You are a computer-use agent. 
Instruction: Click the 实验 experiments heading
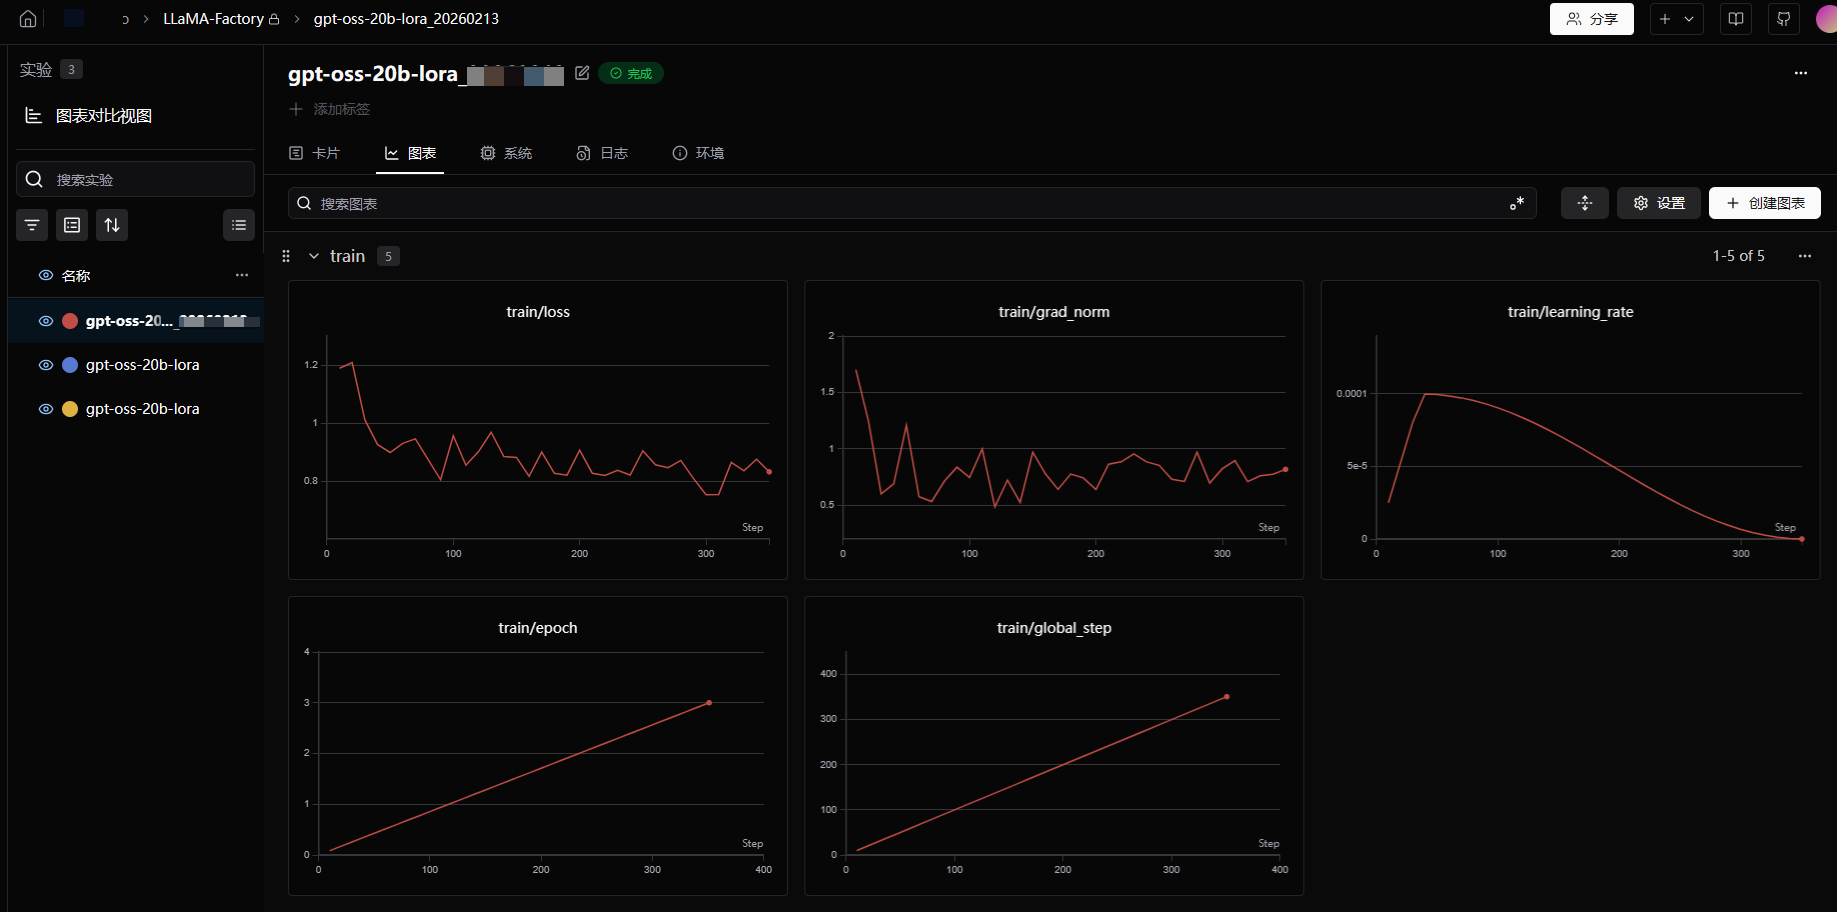[x=36, y=69]
